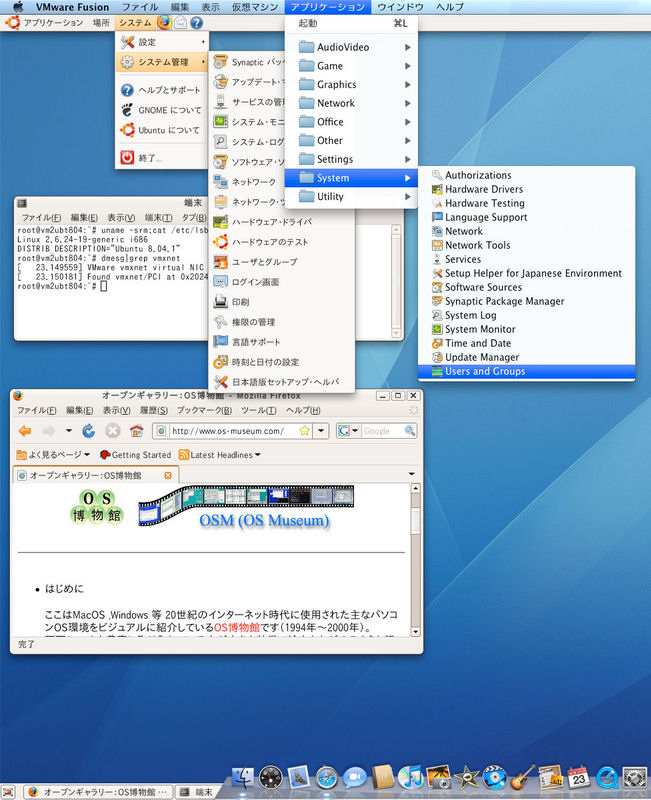651x800 pixels.
Task: Open URL bar history dropdown
Action: 321,431
